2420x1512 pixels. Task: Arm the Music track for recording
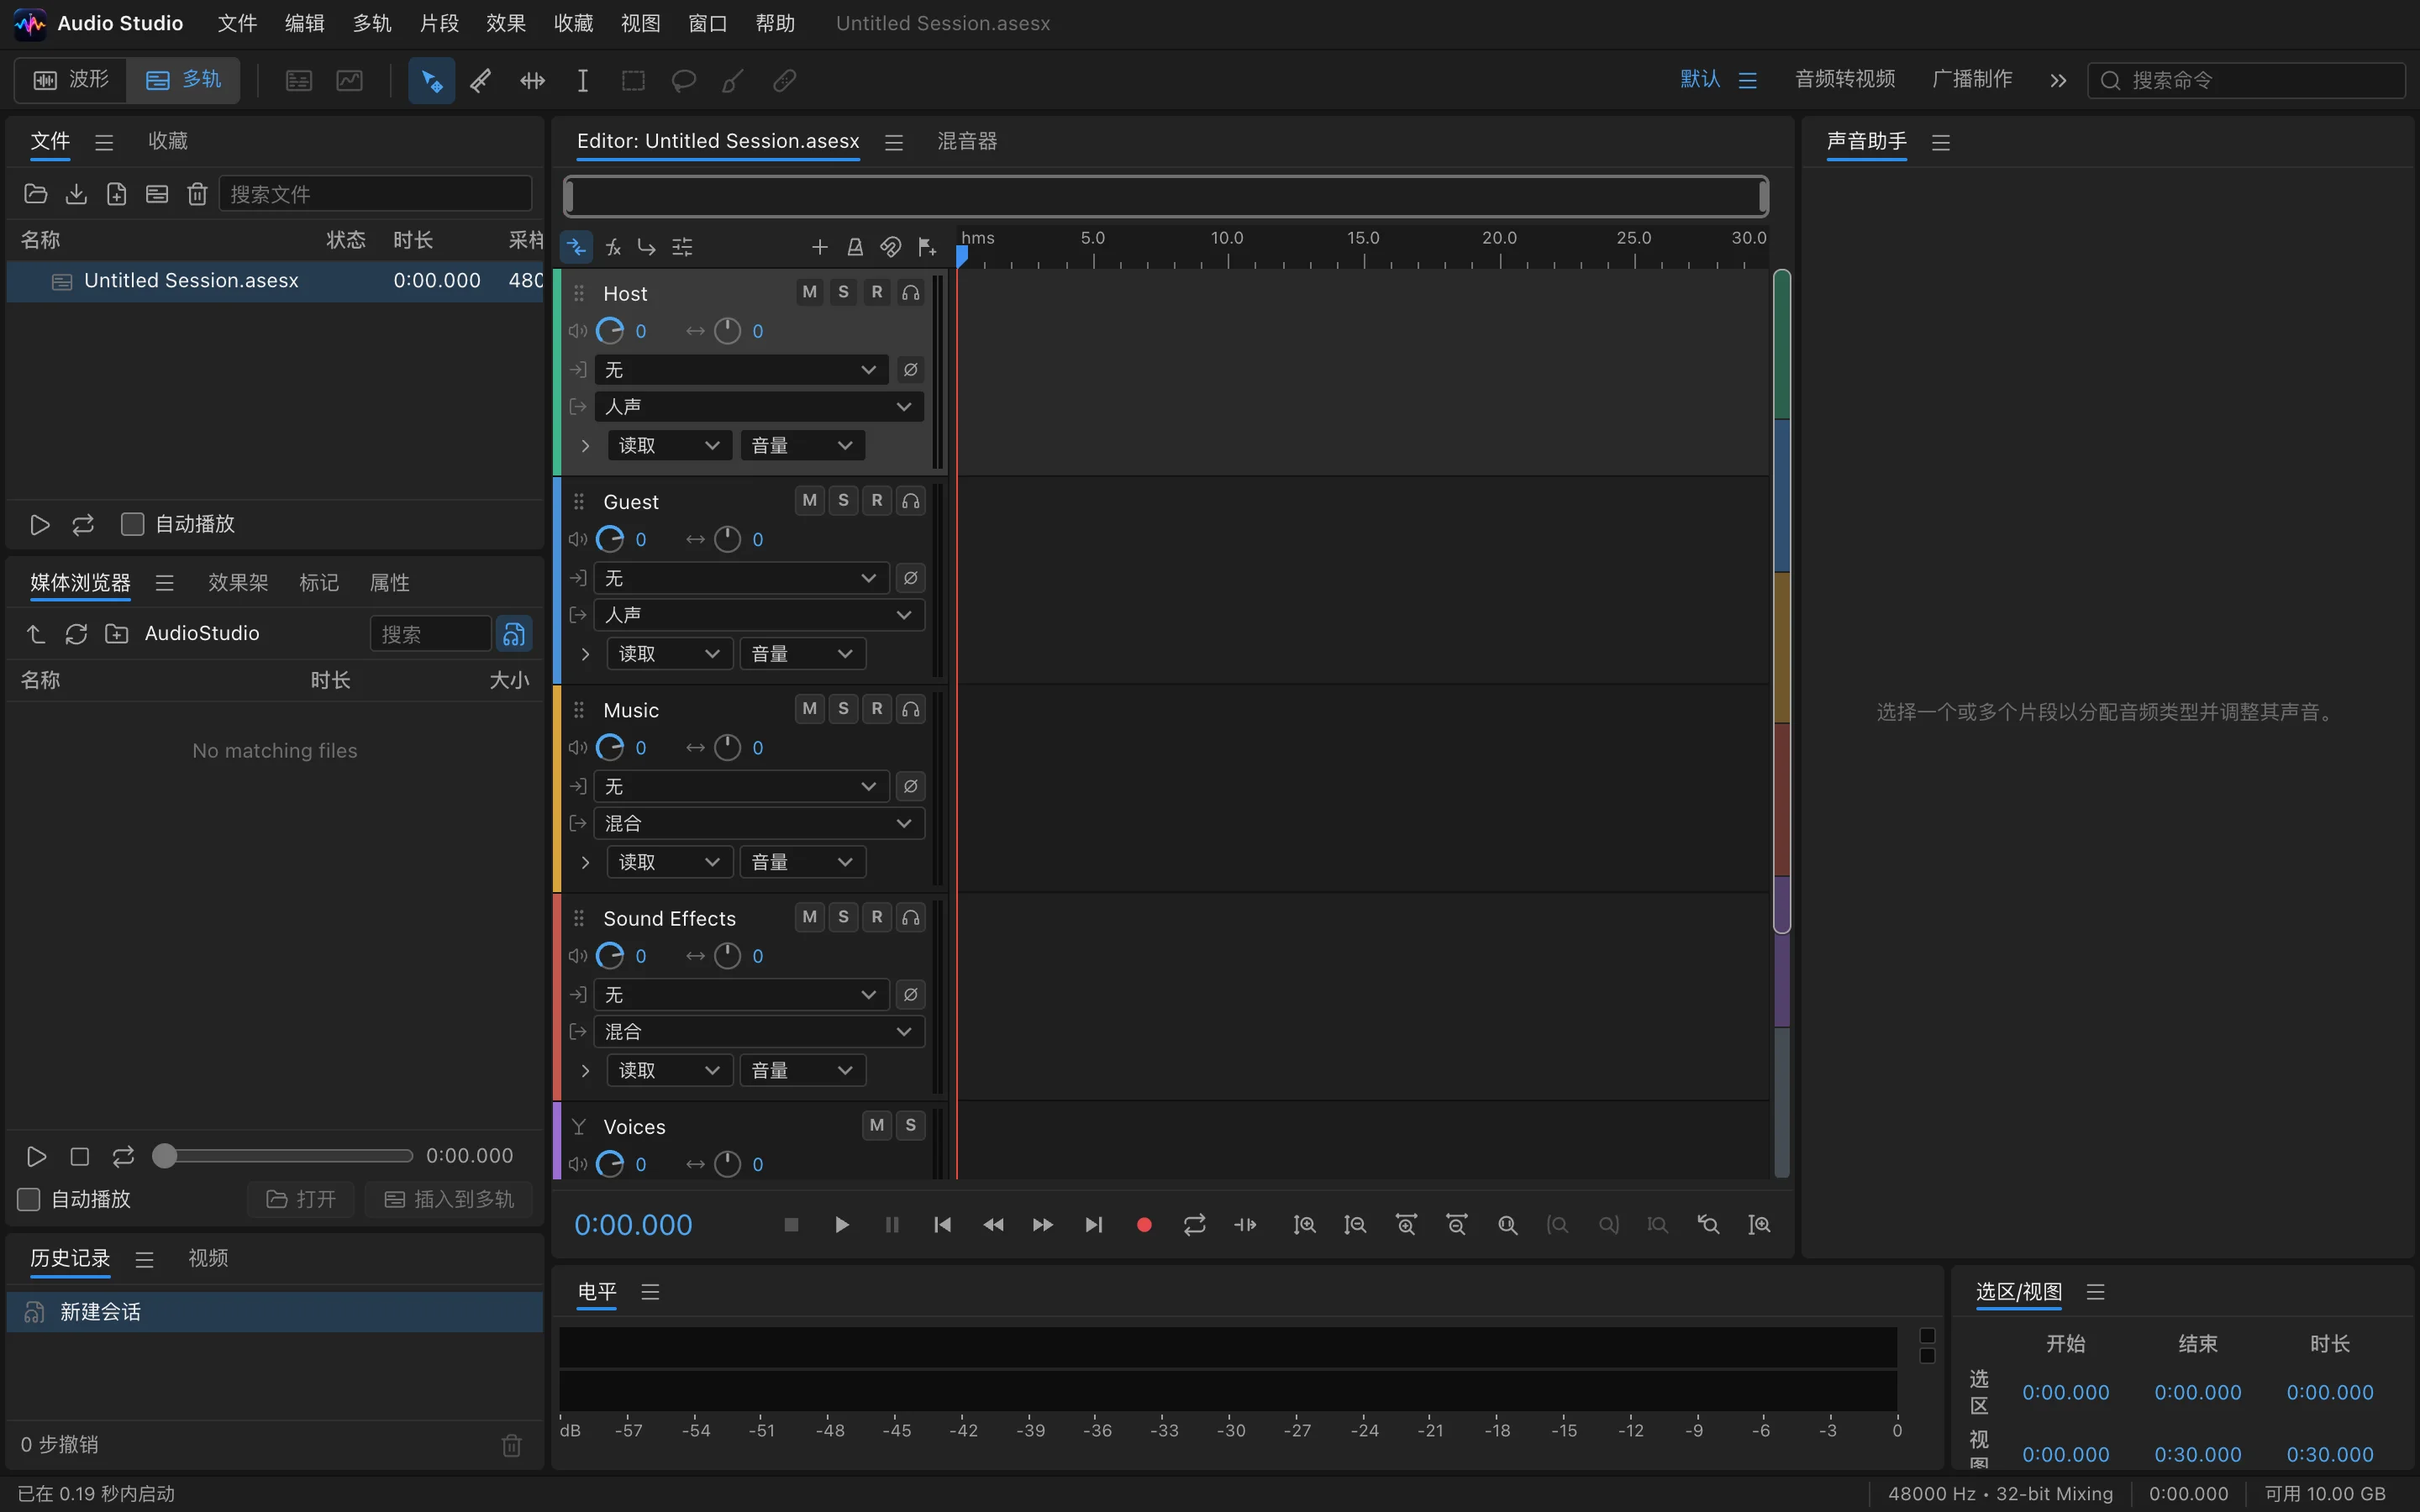click(x=877, y=708)
